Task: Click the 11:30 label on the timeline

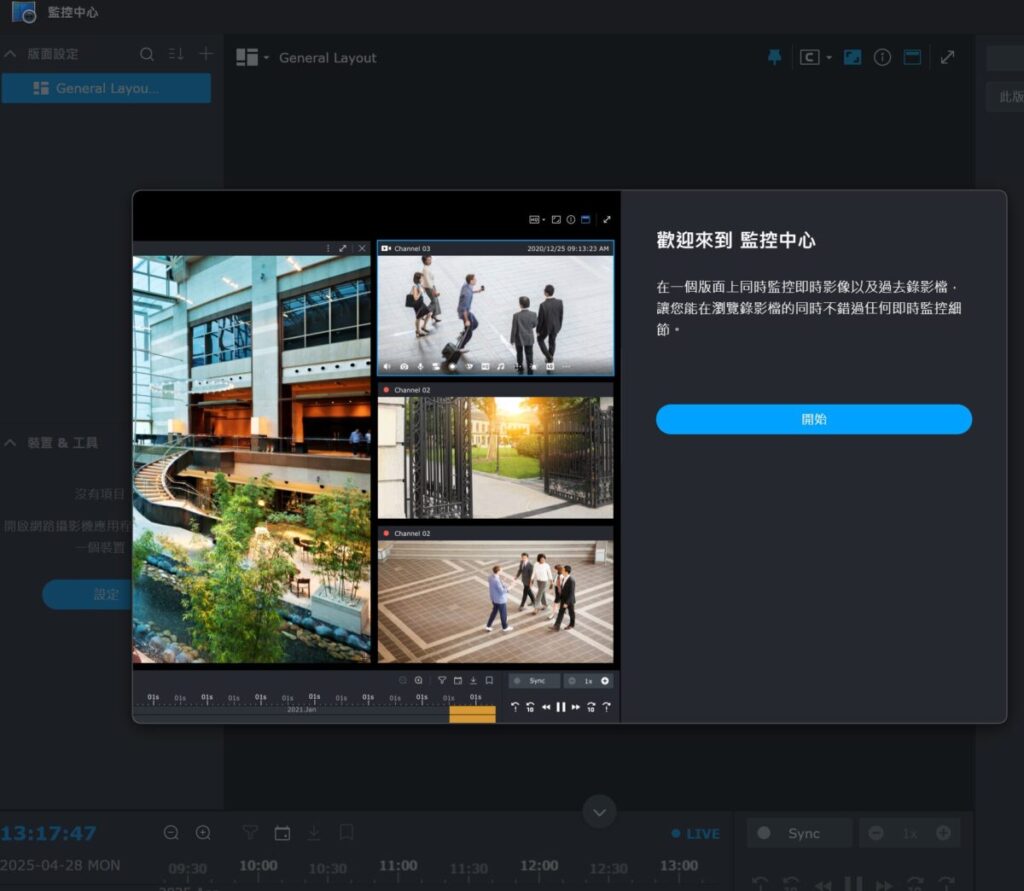Action: pyautogui.click(x=469, y=869)
